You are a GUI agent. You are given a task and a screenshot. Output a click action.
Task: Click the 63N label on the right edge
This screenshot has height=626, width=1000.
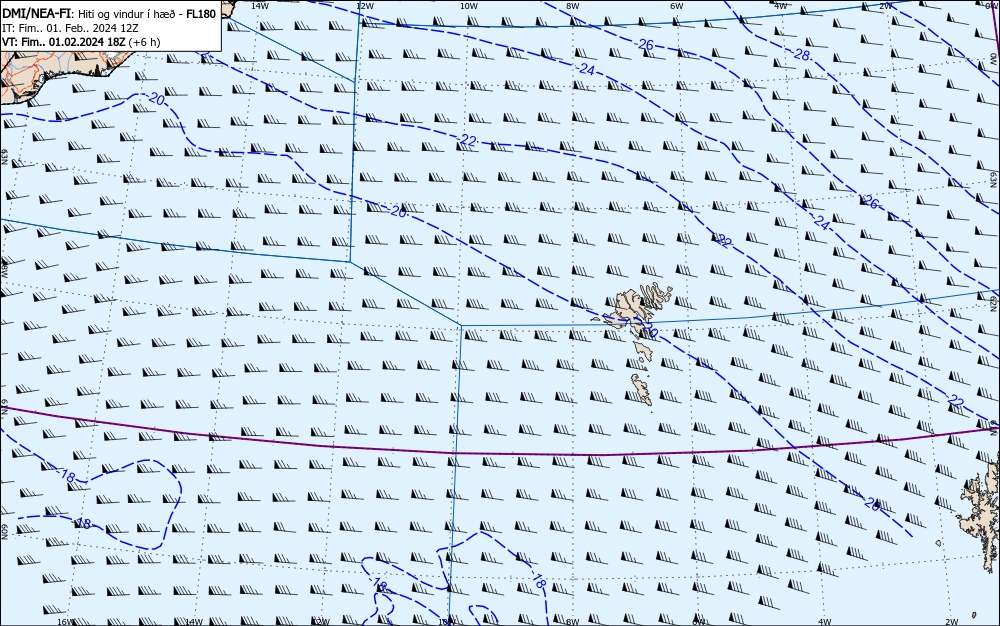pyautogui.click(x=993, y=178)
